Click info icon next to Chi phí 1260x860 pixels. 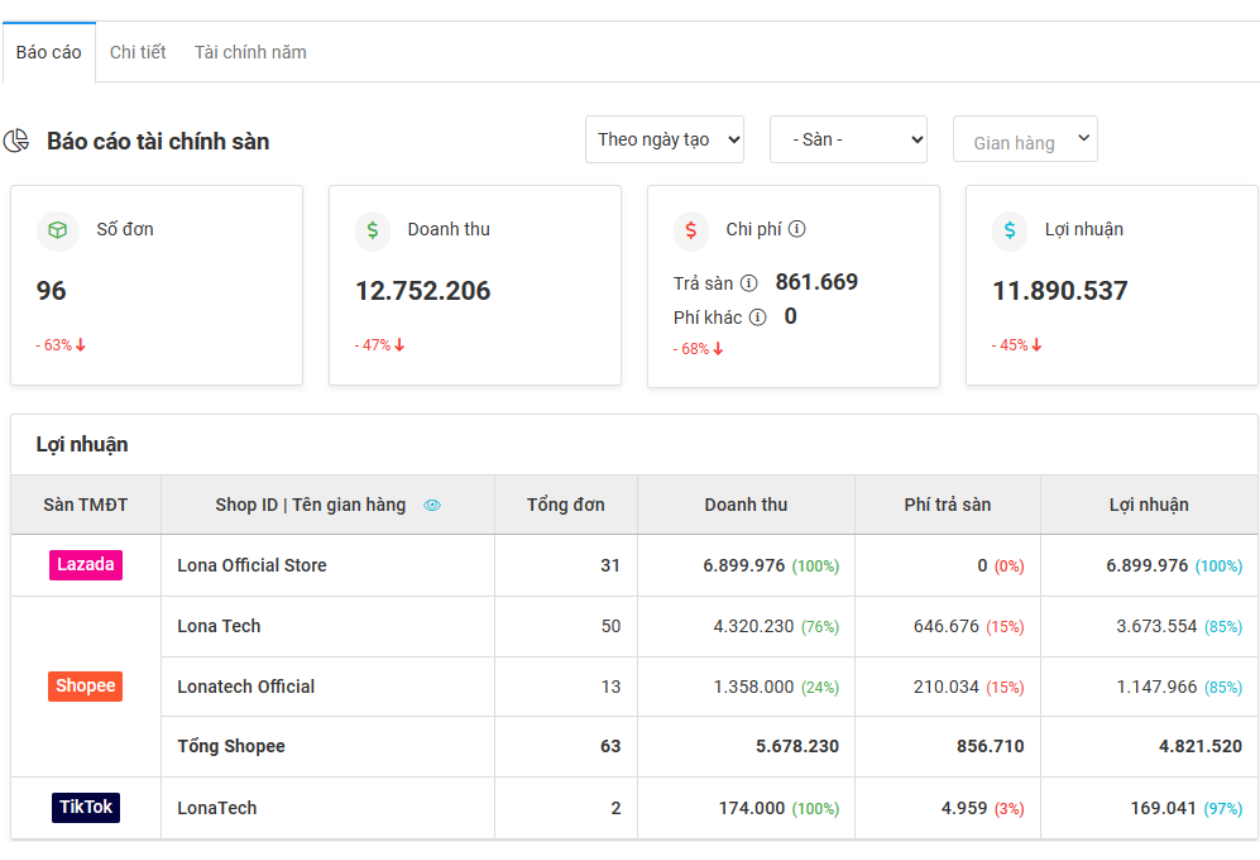(x=797, y=229)
